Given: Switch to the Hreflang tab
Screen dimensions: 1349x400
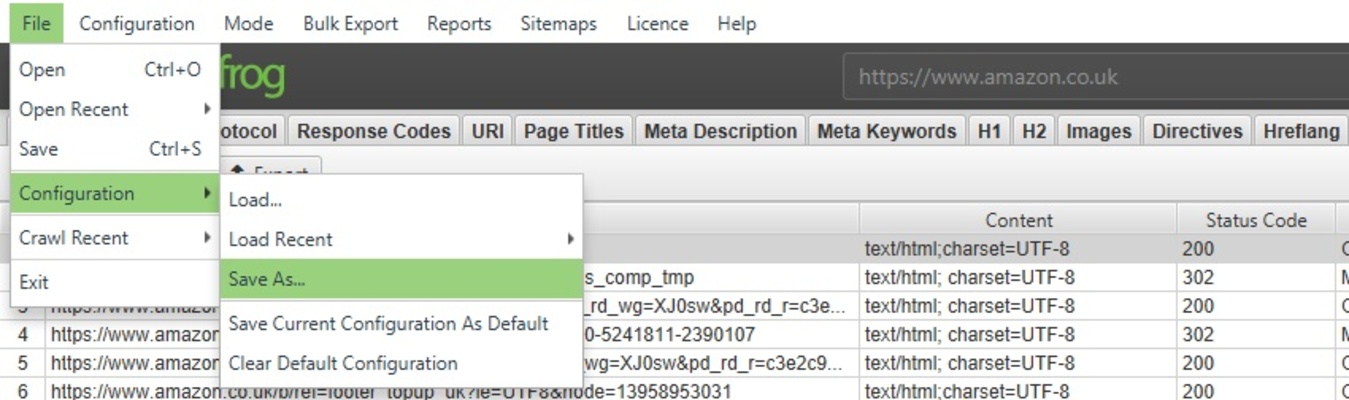Looking at the screenshot, I should [1300, 131].
